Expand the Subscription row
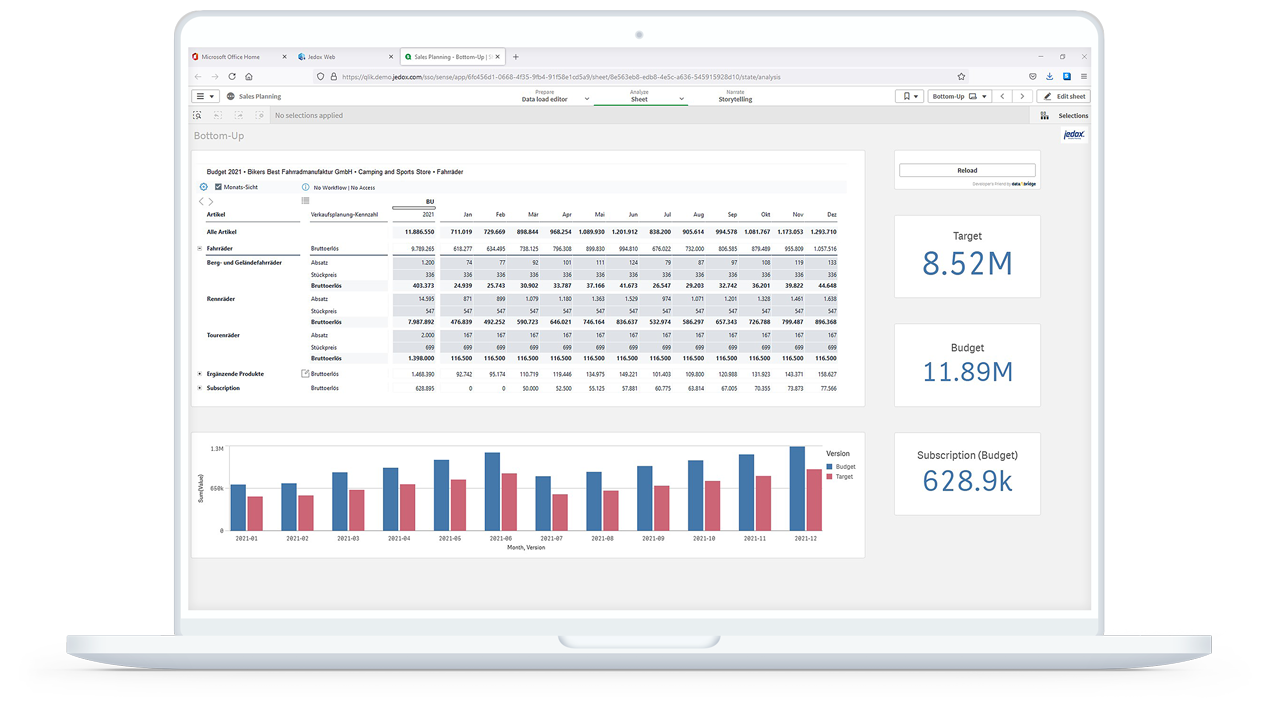Screen dimensions: 1280x720 199,388
